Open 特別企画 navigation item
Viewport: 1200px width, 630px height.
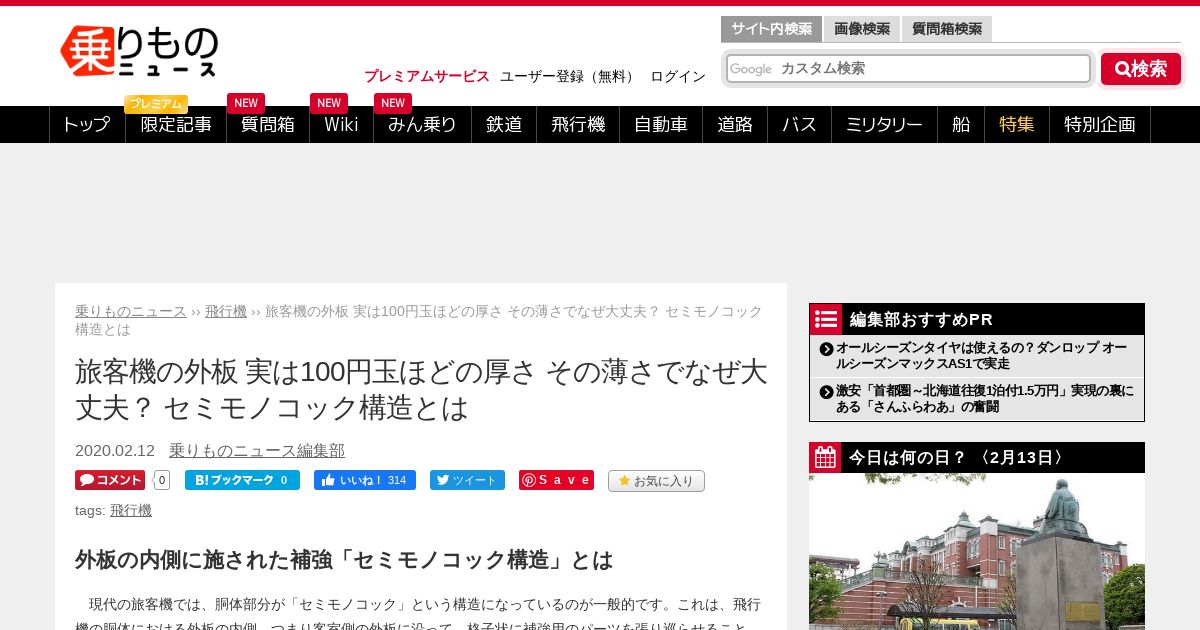[1100, 124]
